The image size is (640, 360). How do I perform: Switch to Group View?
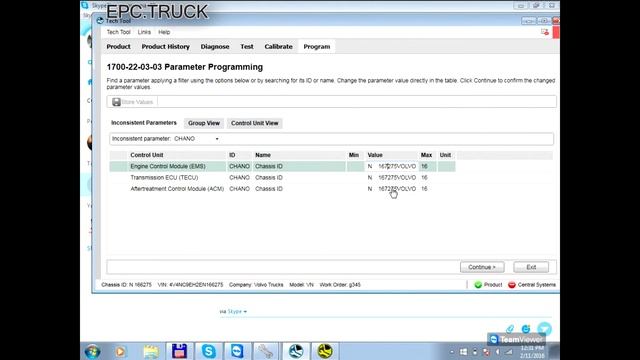tap(204, 123)
